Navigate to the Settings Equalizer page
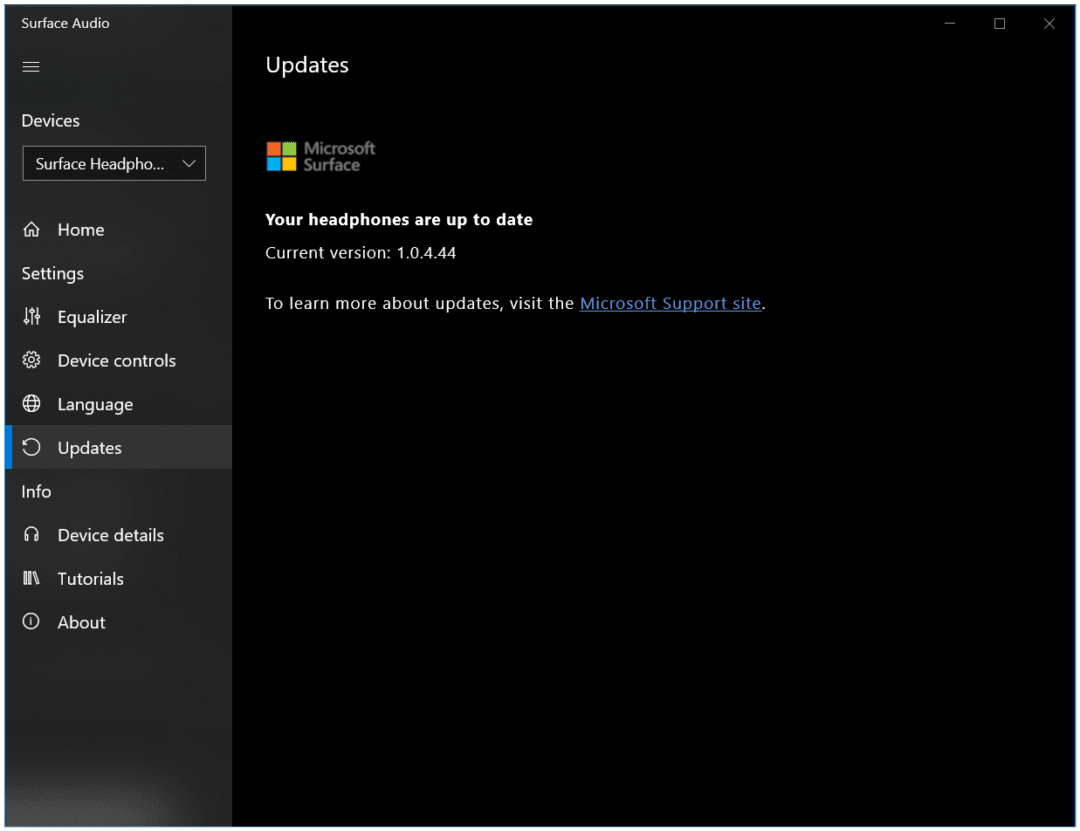The height and width of the screenshot is (831, 1080). point(93,317)
